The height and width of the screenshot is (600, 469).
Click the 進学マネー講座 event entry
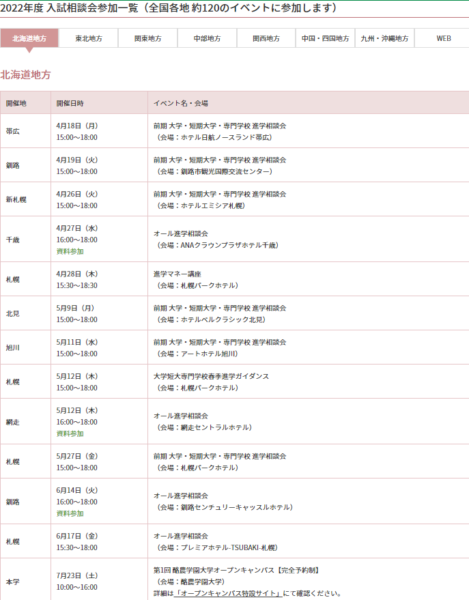point(177,274)
